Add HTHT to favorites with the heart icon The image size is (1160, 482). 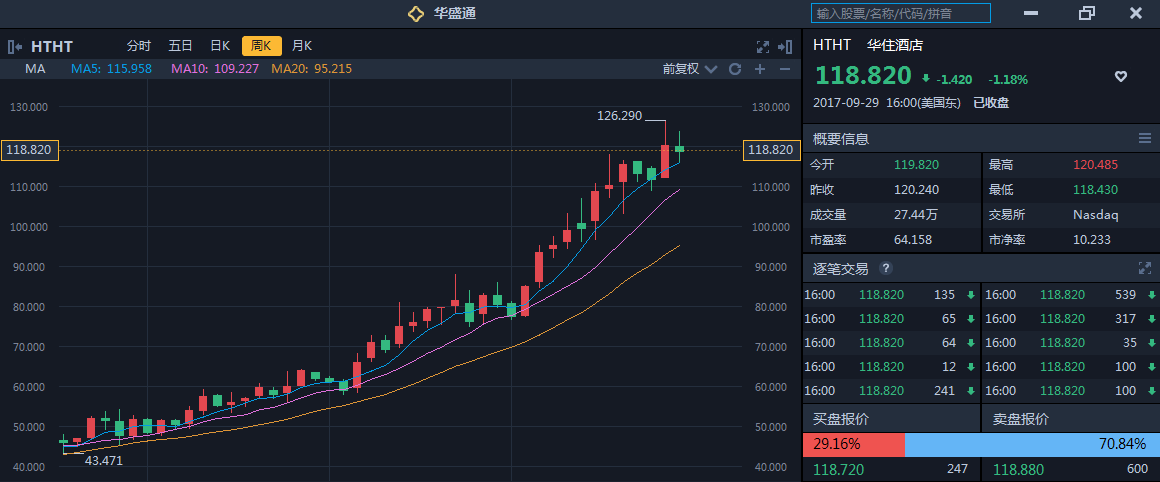click(1121, 77)
